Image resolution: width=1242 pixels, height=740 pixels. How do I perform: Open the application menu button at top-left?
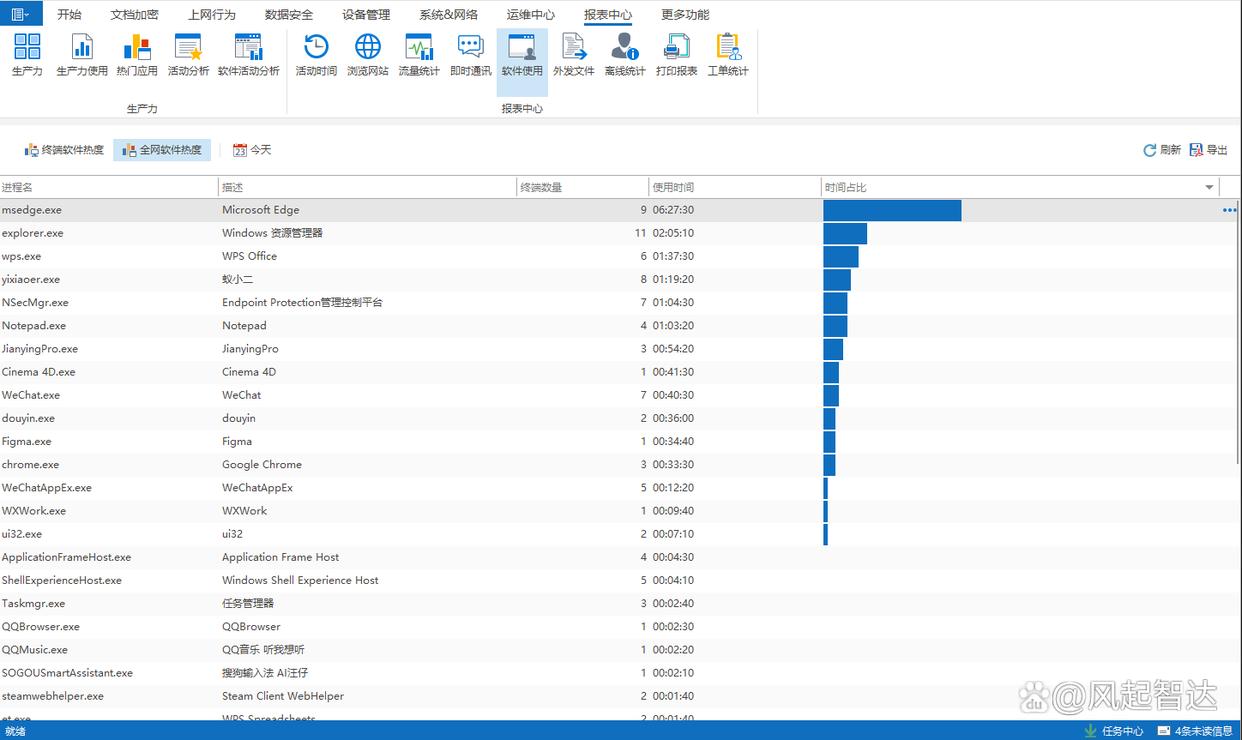coord(21,14)
